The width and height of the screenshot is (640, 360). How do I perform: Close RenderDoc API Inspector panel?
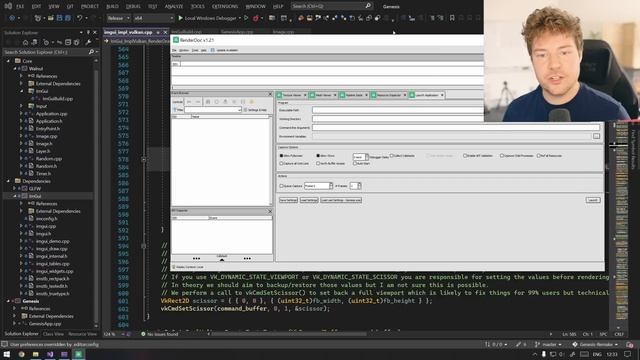[270, 211]
